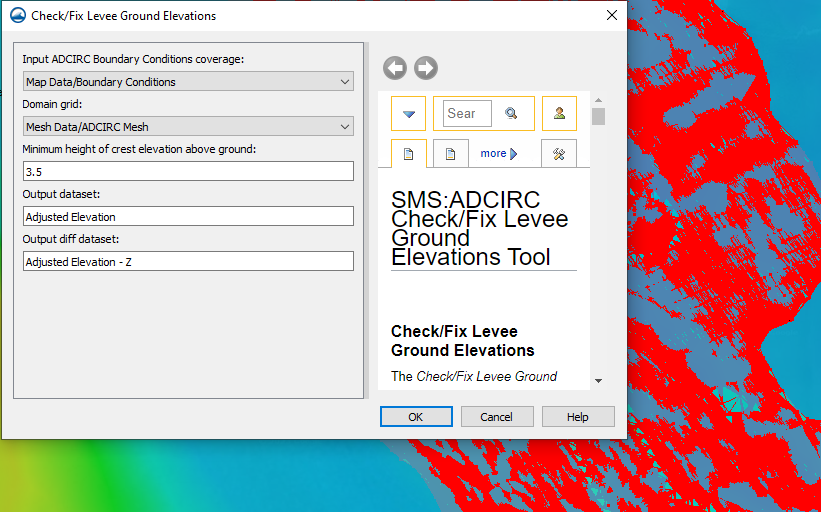The width and height of the screenshot is (821, 512).
Task: Click the 'Check/Fix Levee Ground Elevations' help heading
Action: 463,341
